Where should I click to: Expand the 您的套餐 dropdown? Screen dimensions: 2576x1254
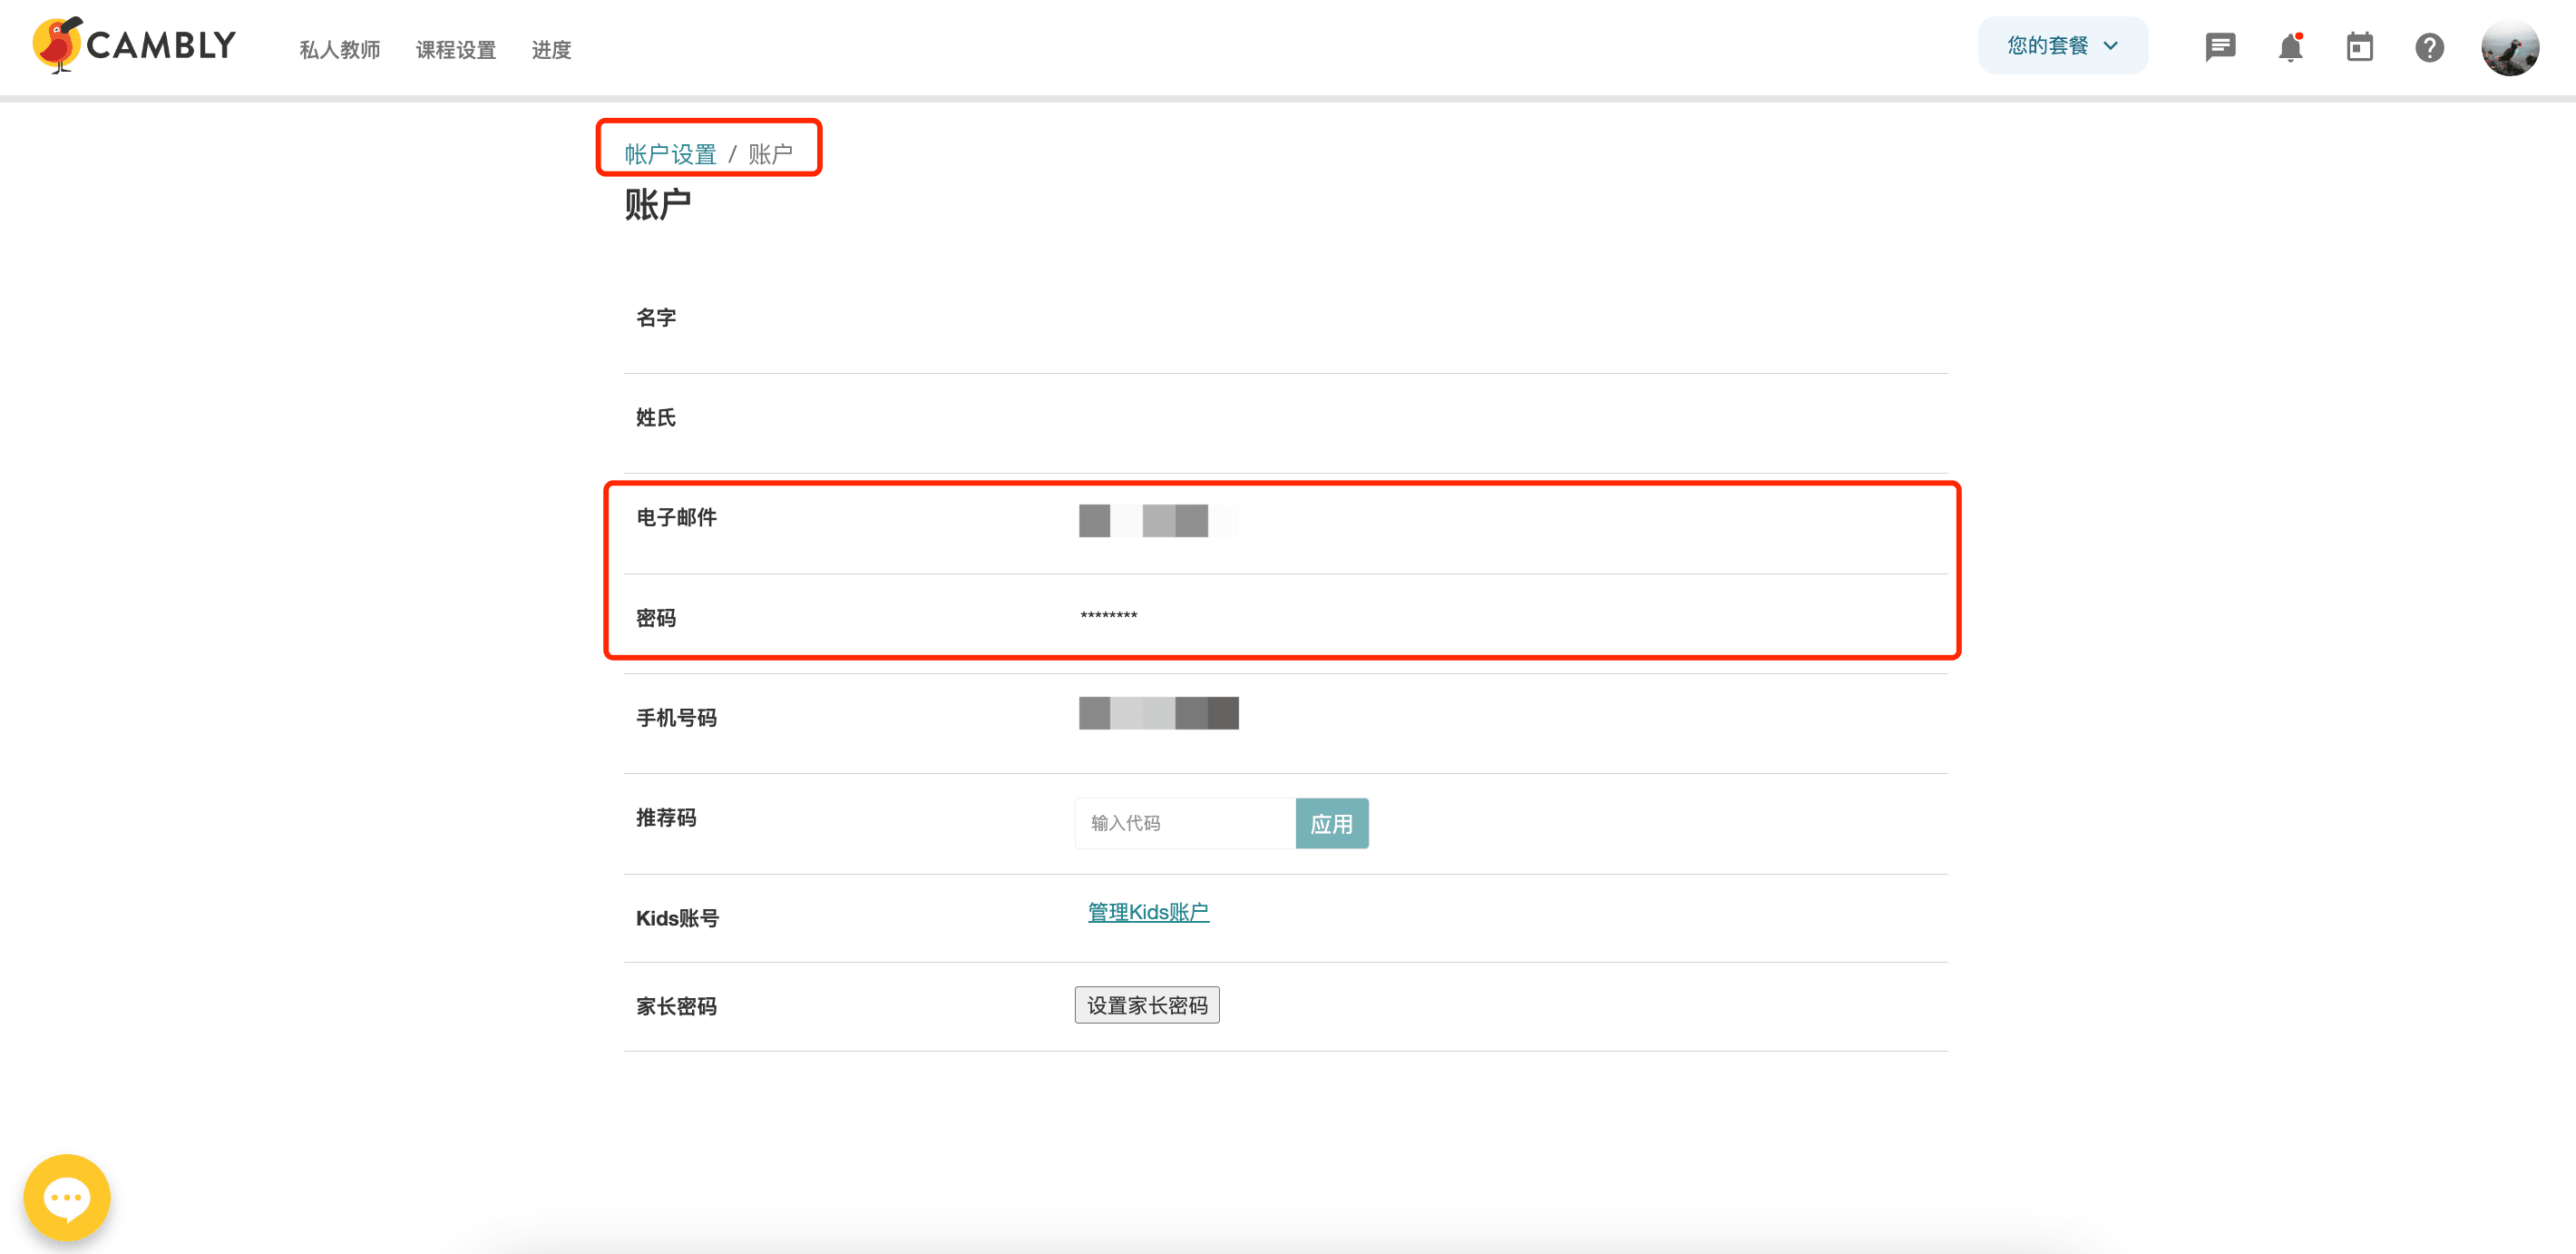(x=2062, y=46)
